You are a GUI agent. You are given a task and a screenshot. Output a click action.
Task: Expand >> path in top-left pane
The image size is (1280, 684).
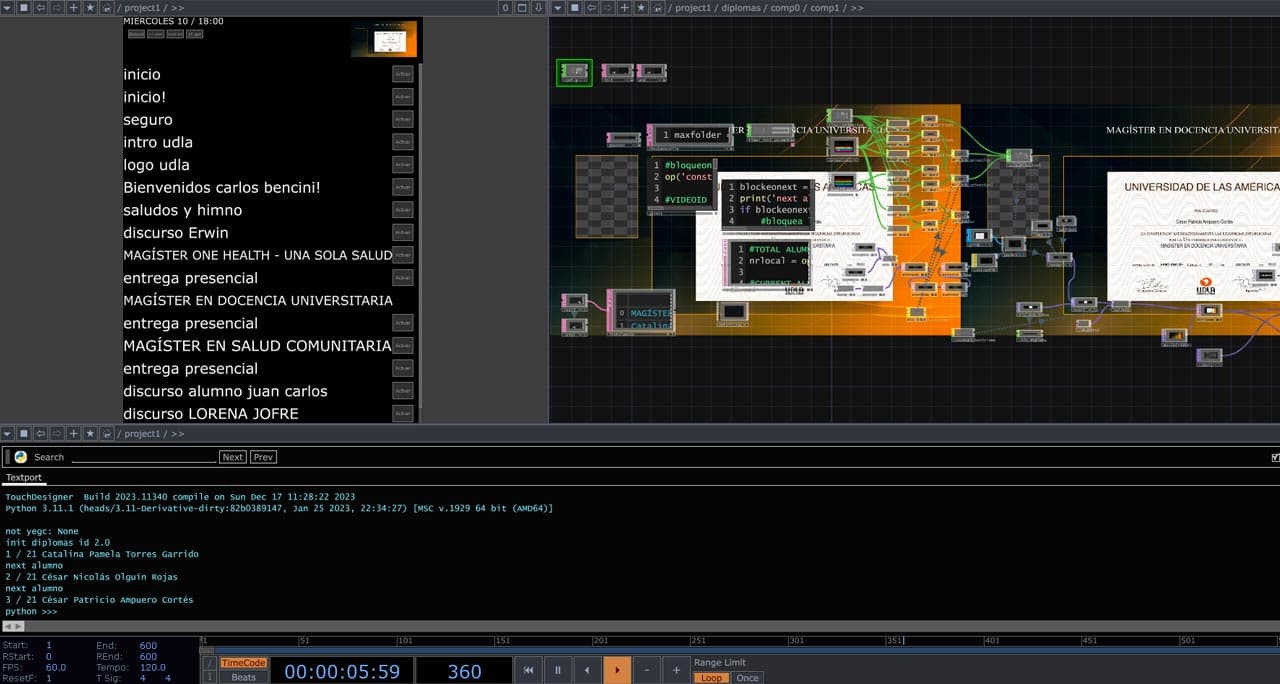point(178,8)
